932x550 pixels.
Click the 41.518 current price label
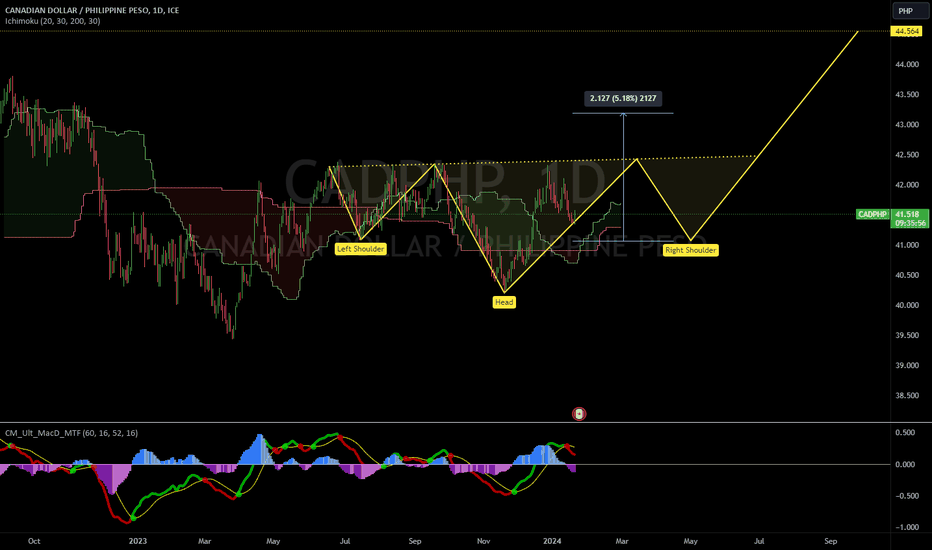pos(907,214)
